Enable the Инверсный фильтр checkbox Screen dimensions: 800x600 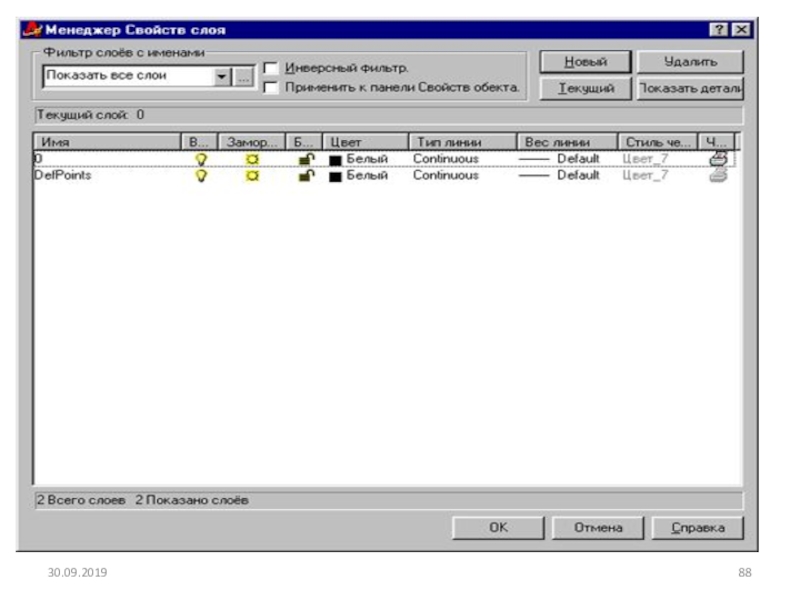pyautogui.click(x=270, y=68)
